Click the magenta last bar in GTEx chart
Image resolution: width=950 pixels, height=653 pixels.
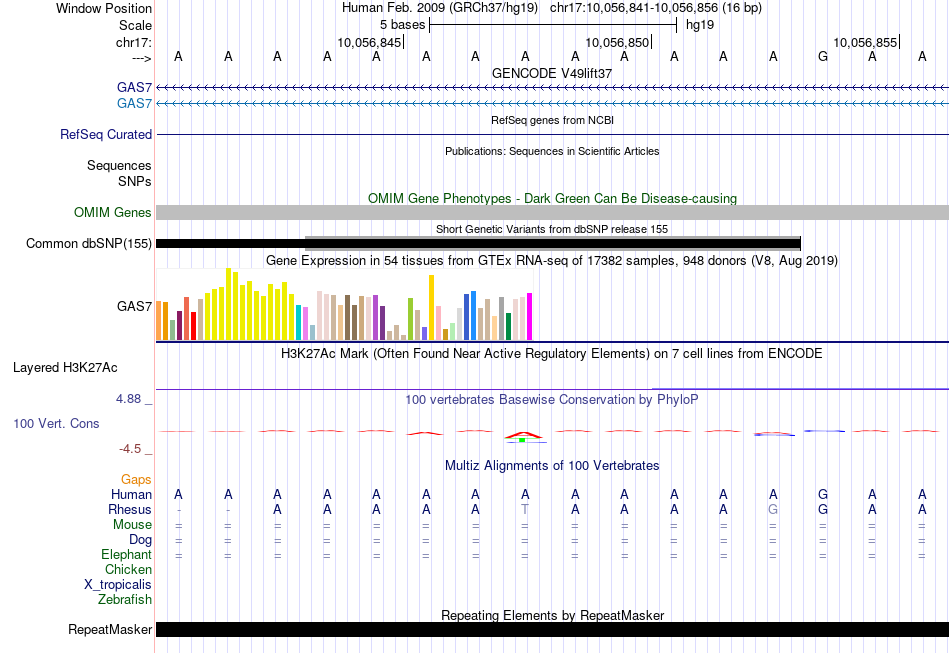[x=529, y=317]
